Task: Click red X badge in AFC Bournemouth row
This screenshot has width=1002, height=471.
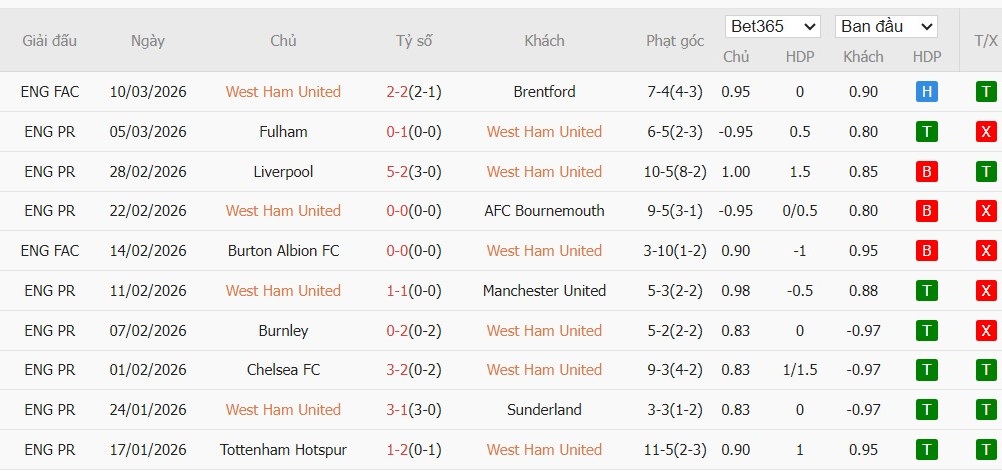Action: [x=986, y=211]
